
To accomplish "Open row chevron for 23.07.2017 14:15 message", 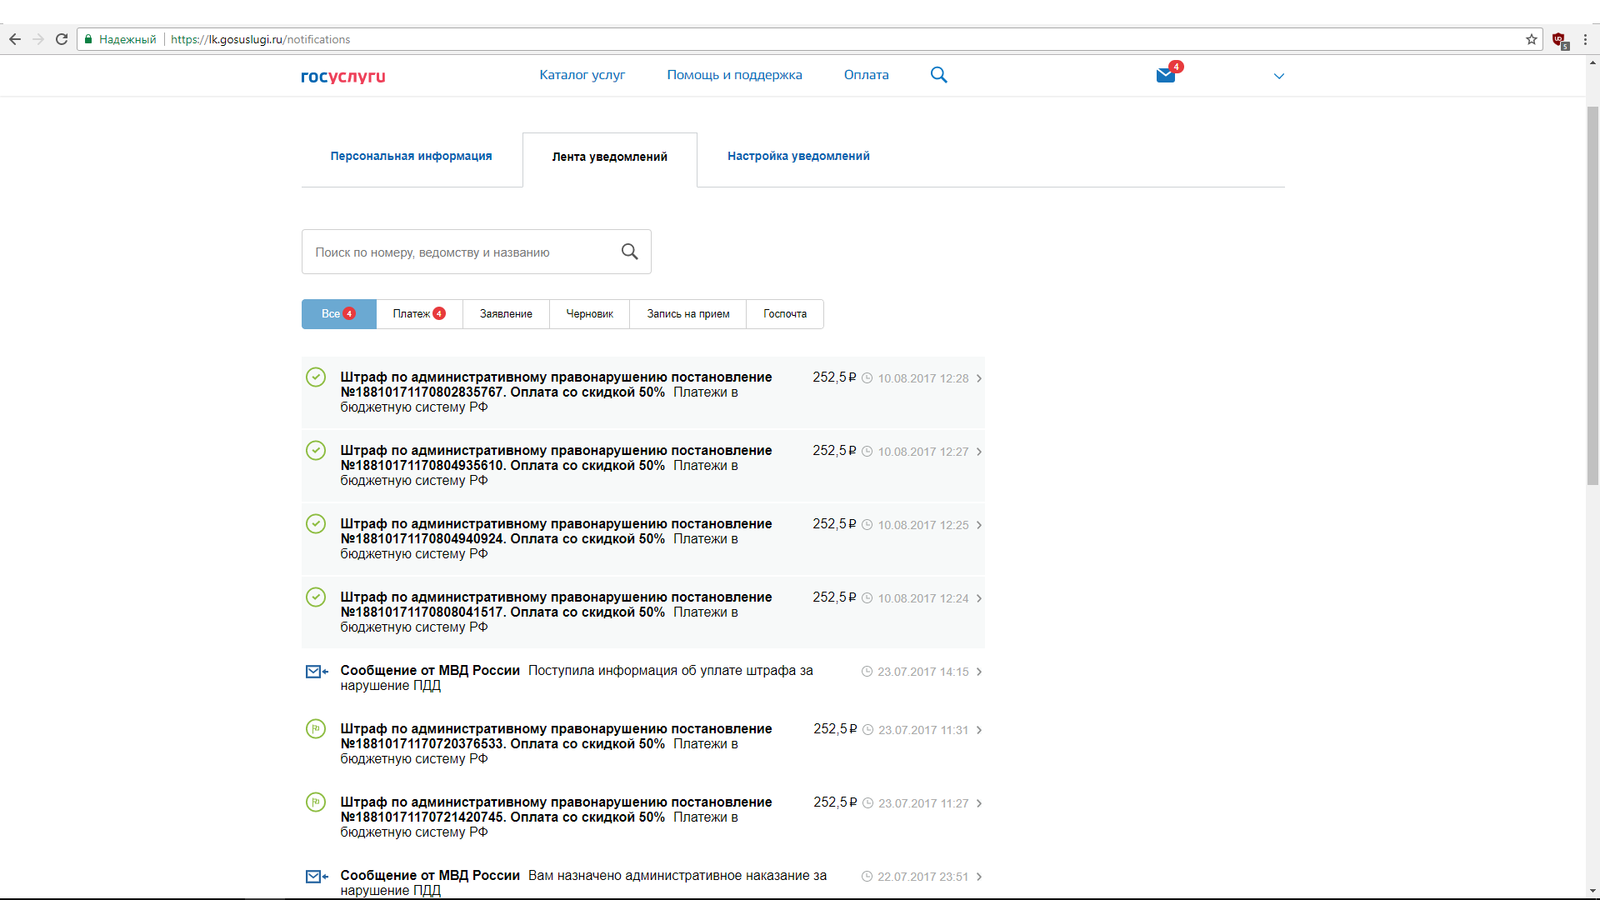I will click(x=979, y=672).
